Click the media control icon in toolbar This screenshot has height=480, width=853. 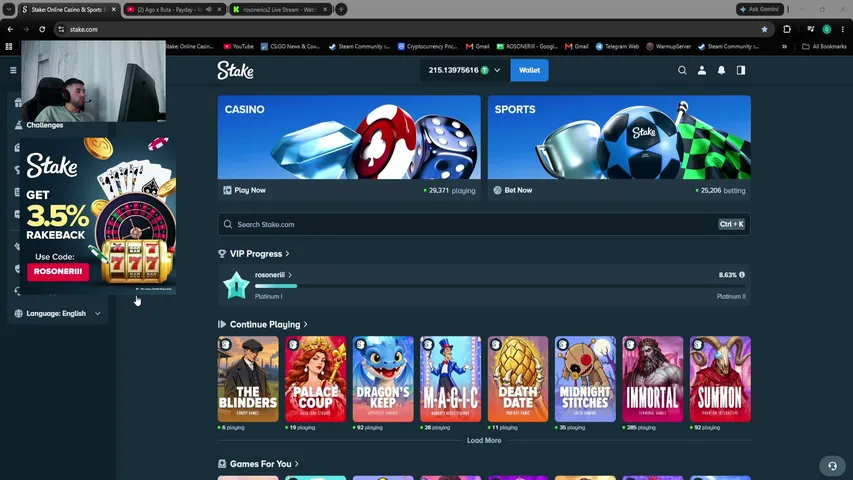pos(811,29)
